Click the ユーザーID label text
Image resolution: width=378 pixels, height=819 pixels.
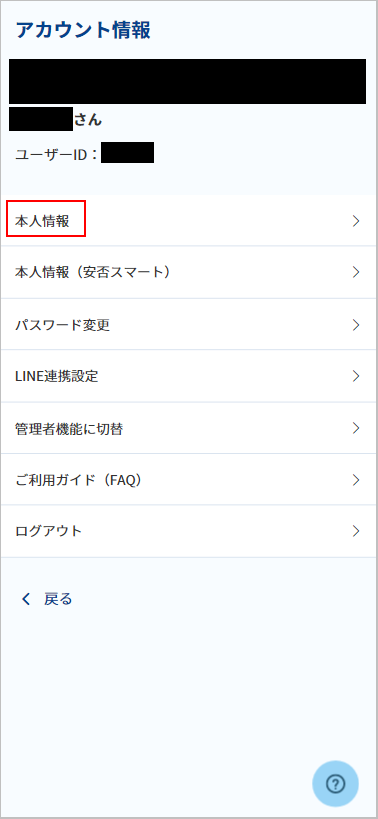click(57, 155)
